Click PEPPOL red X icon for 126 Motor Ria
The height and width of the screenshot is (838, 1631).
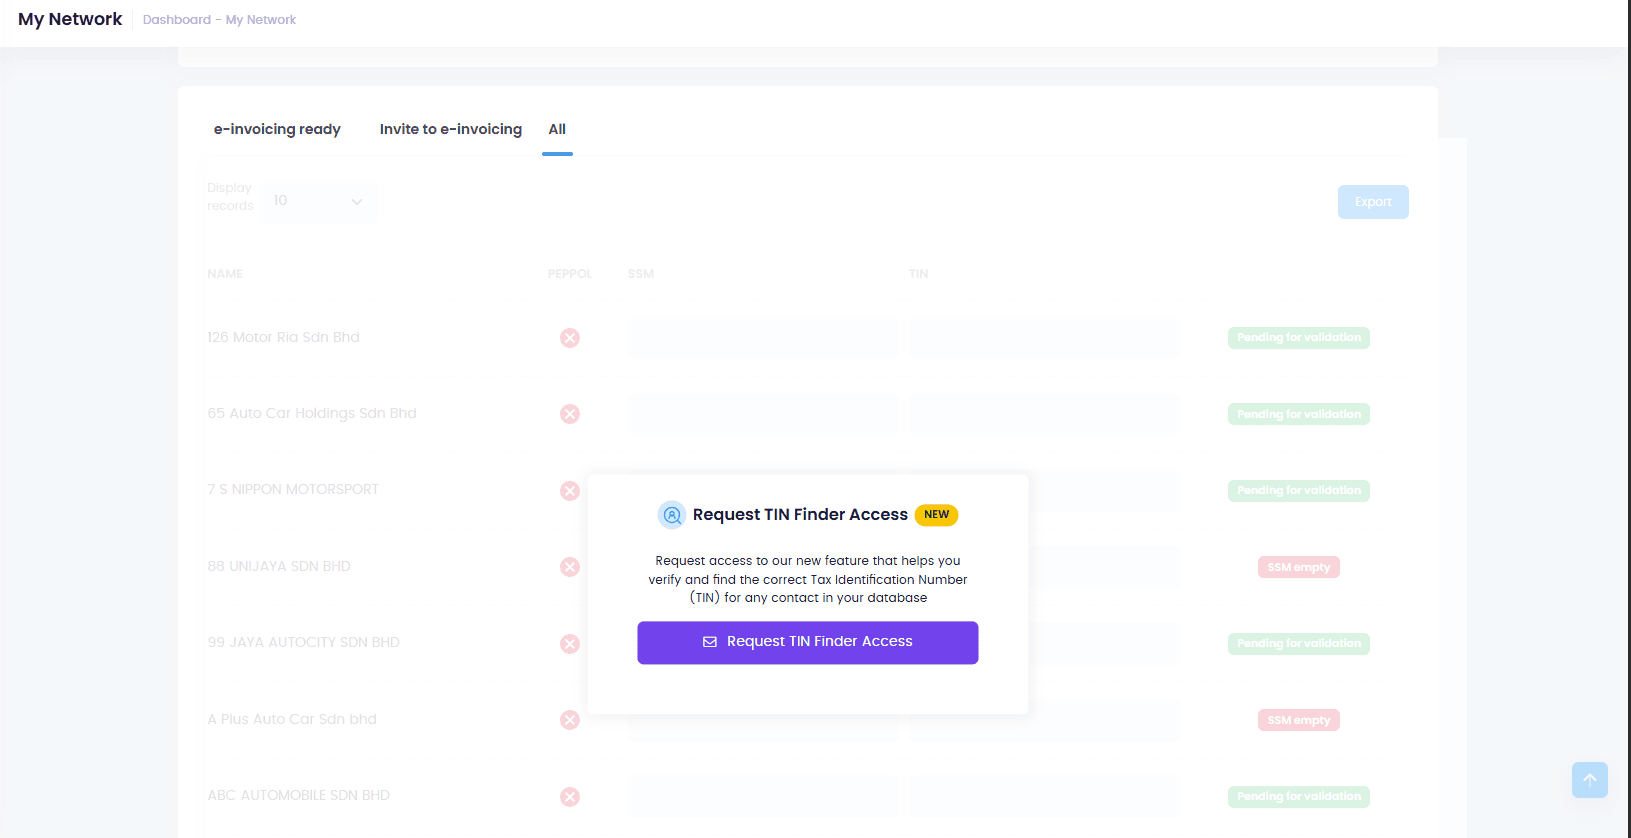(x=570, y=338)
